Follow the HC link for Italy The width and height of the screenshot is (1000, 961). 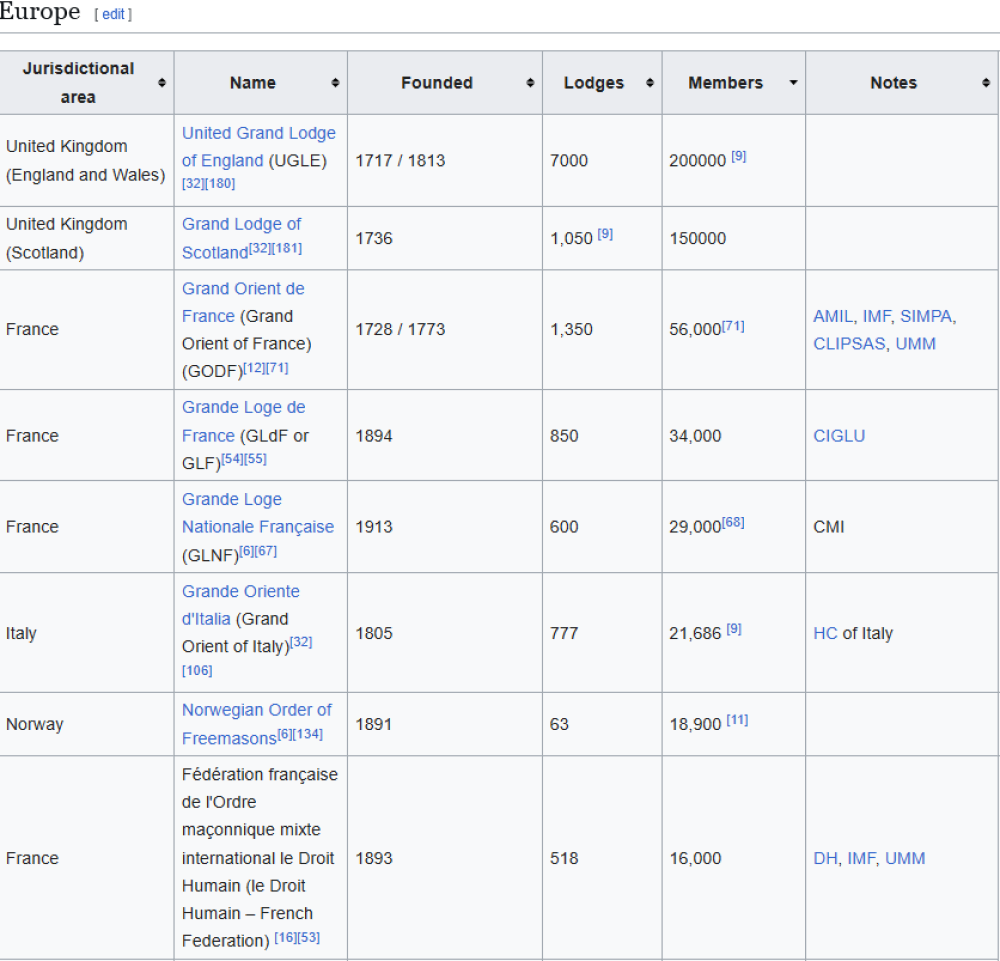(825, 633)
